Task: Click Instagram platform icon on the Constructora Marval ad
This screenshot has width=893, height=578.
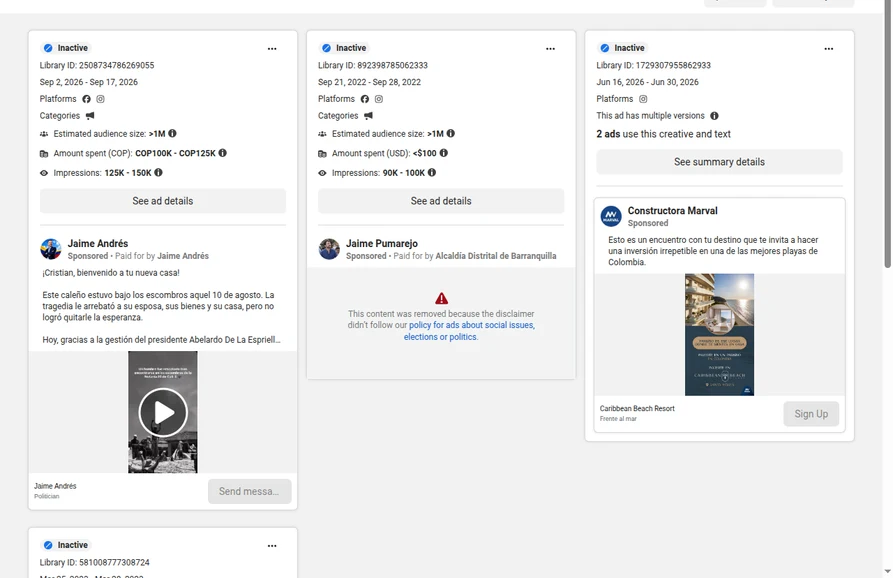Action: tap(643, 99)
